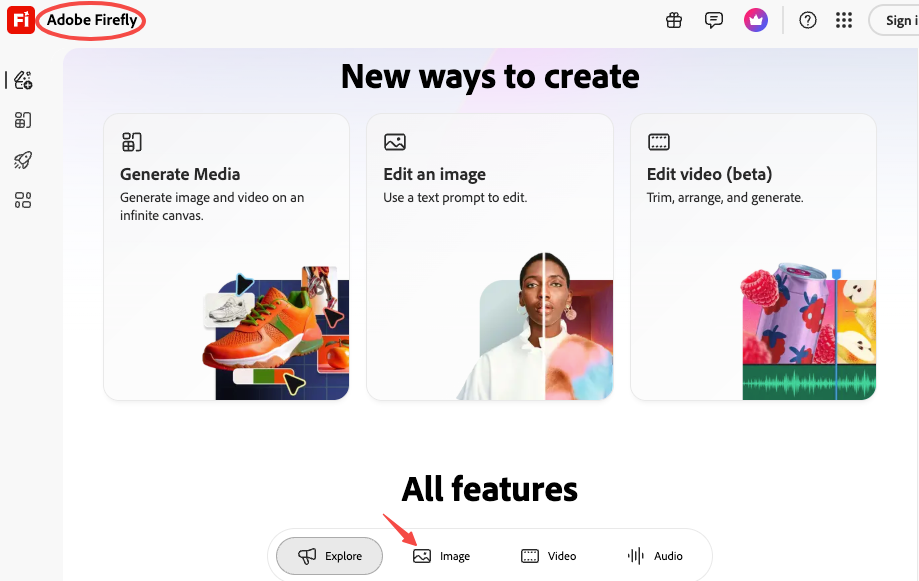Switch to the Image tab
Image resolution: width=919 pixels, height=581 pixels.
(442, 556)
